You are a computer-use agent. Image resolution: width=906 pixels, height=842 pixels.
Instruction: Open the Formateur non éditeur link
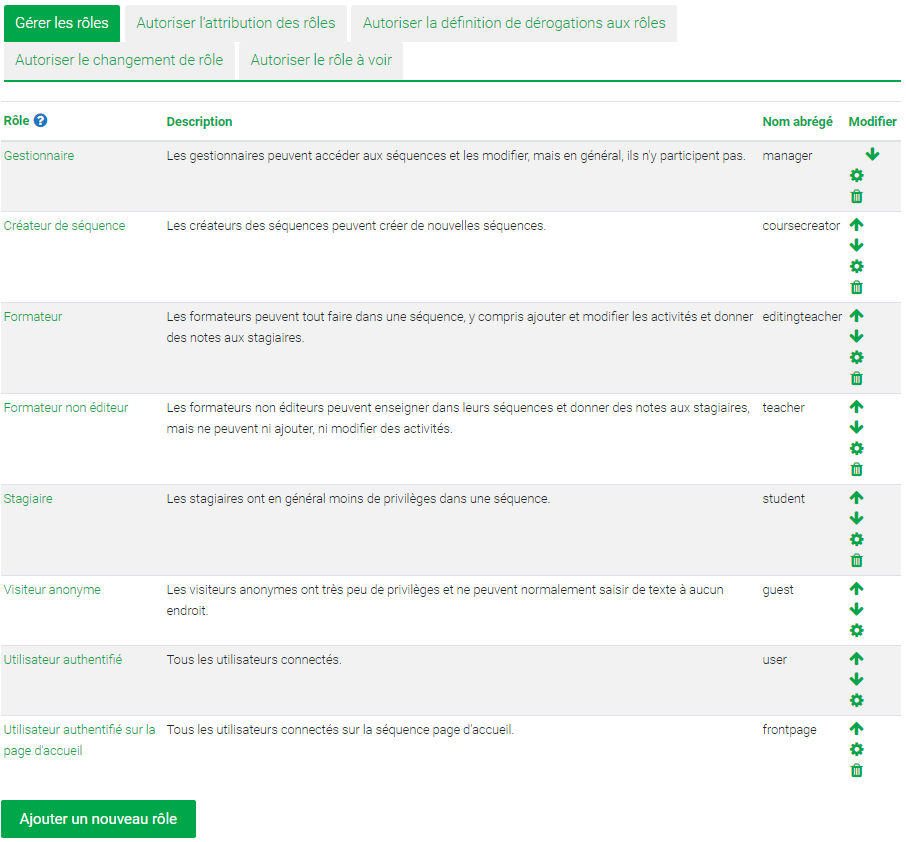click(x=66, y=407)
